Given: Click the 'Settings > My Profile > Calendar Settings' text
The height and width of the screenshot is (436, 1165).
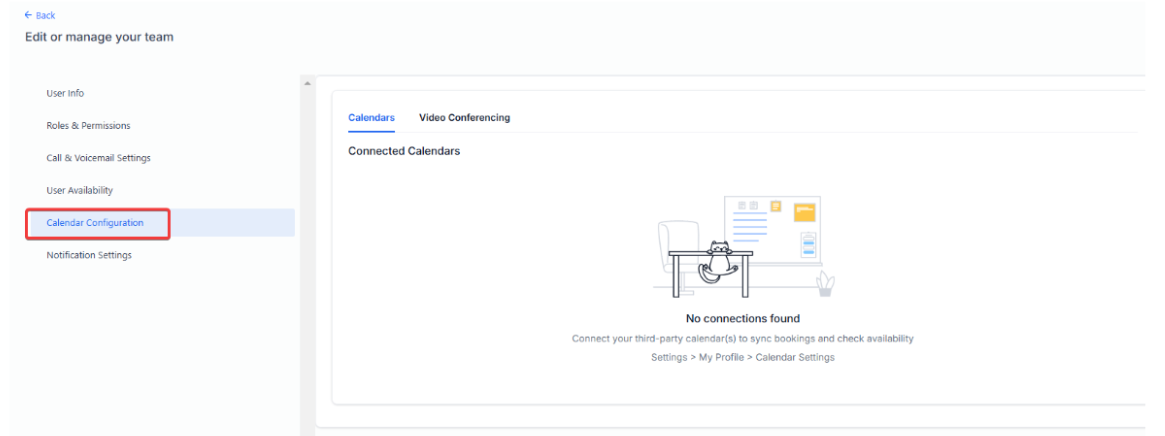Looking at the screenshot, I should pos(742,357).
